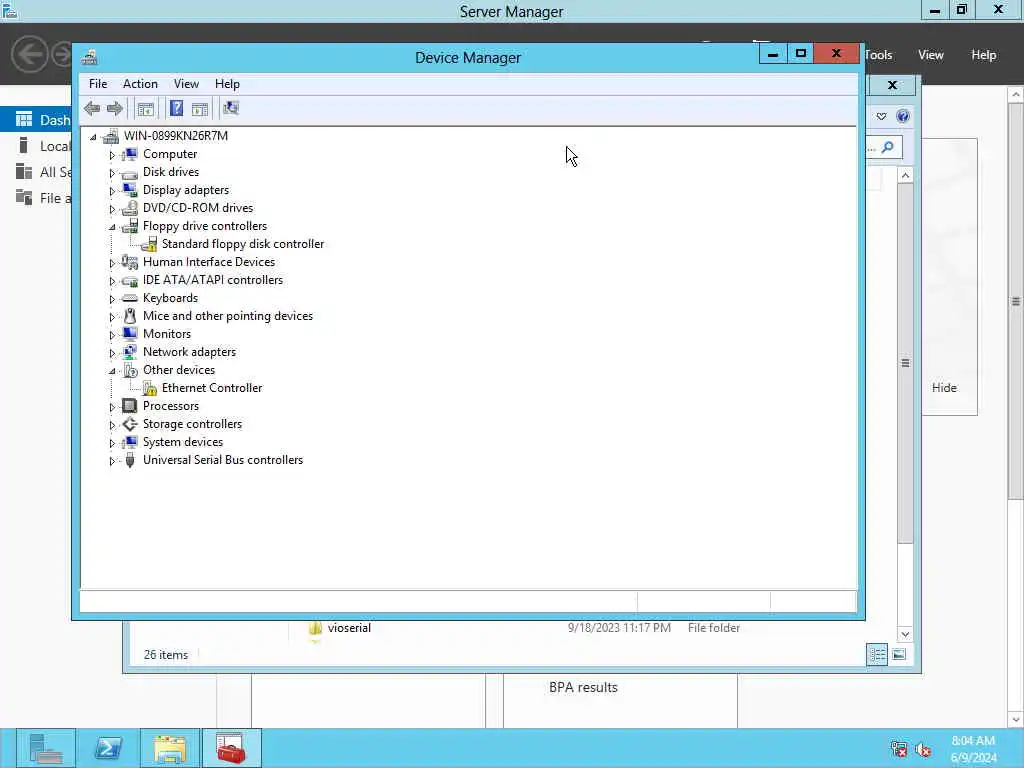
Task: Switch Explorer to large icons view
Action: (x=899, y=654)
